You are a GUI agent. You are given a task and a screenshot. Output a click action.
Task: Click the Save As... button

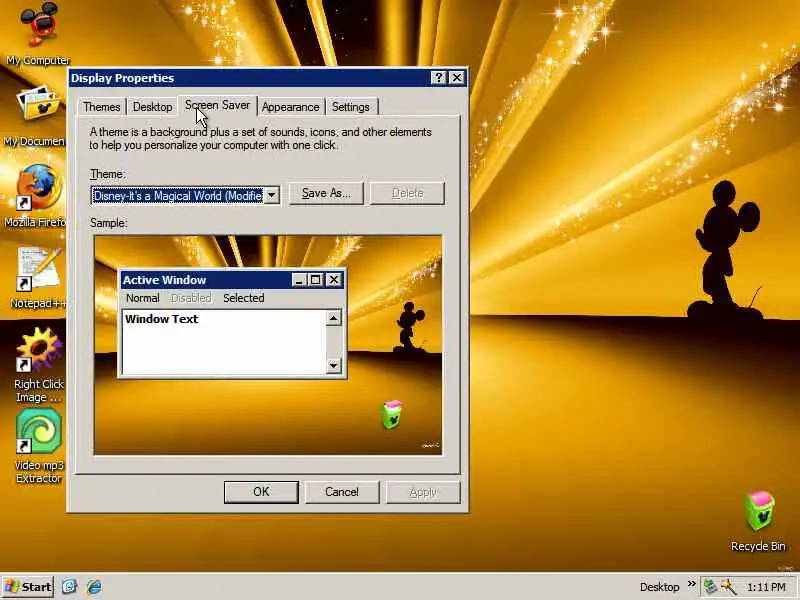click(x=326, y=193)
